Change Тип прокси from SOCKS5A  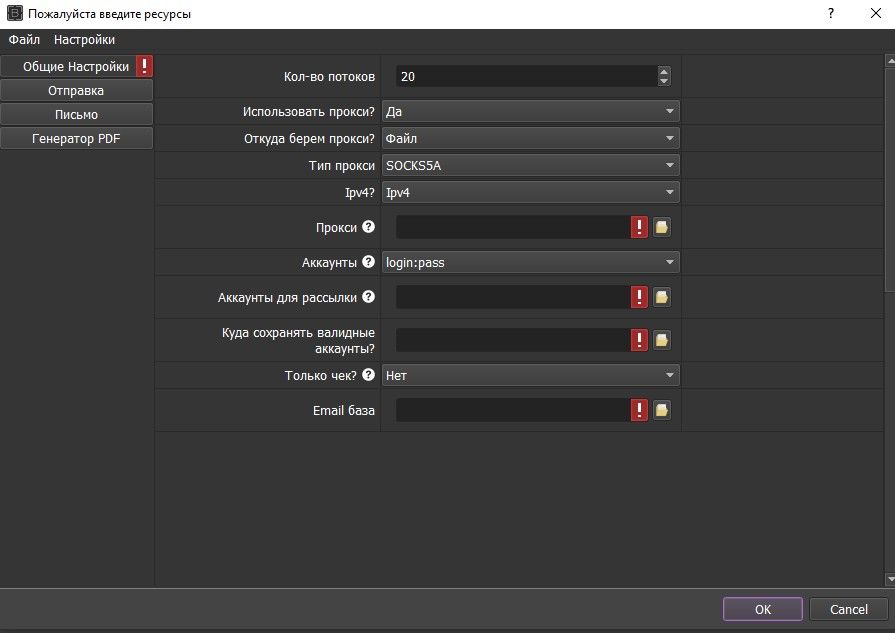[531, 165]
